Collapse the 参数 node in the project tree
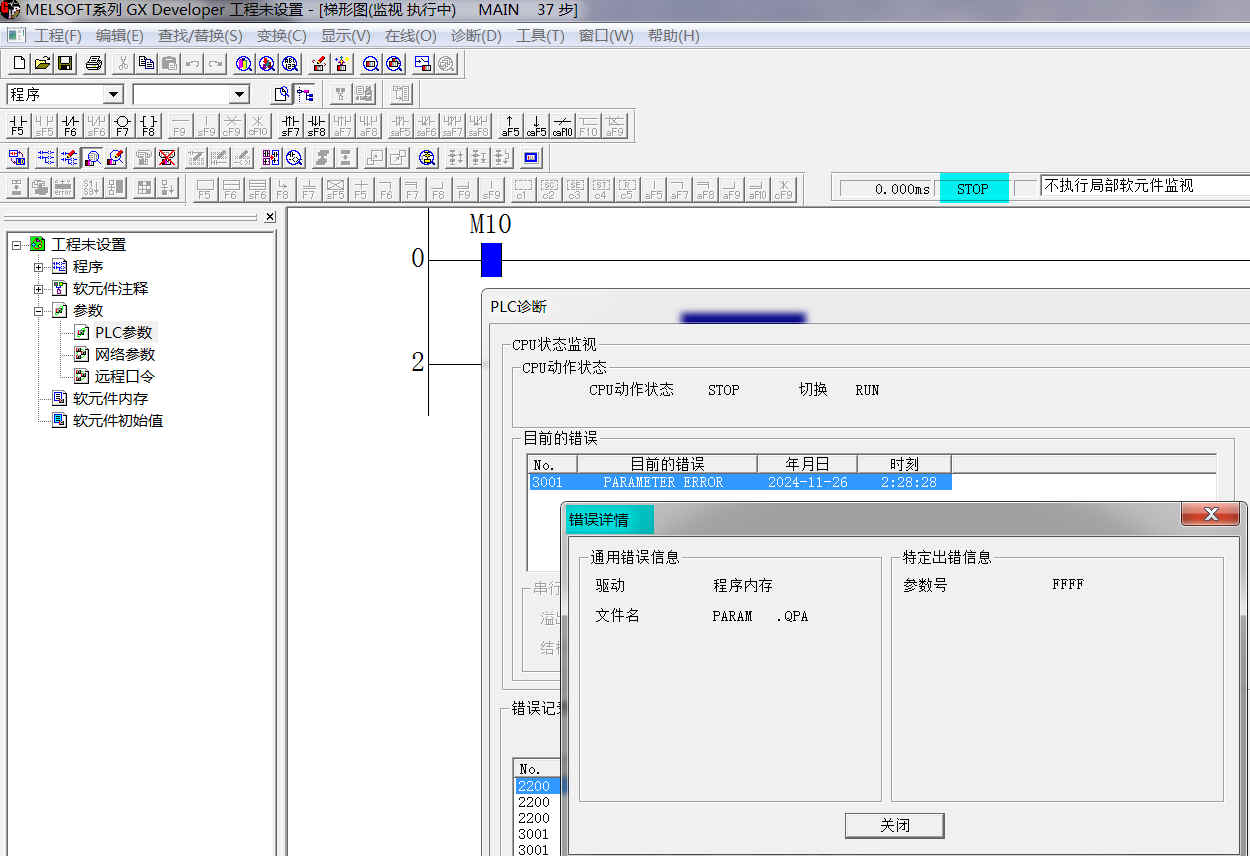The image size is (1250, 856). click(x=39, y=311)
